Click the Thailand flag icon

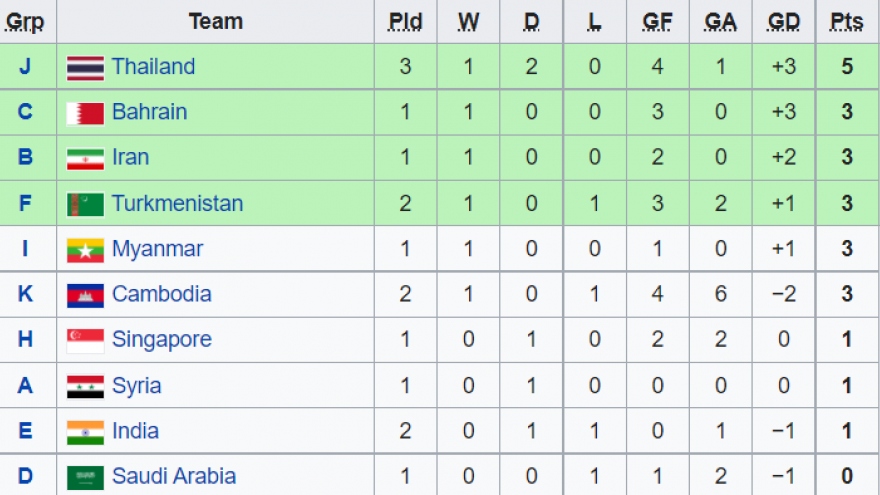tap(85, 68)
